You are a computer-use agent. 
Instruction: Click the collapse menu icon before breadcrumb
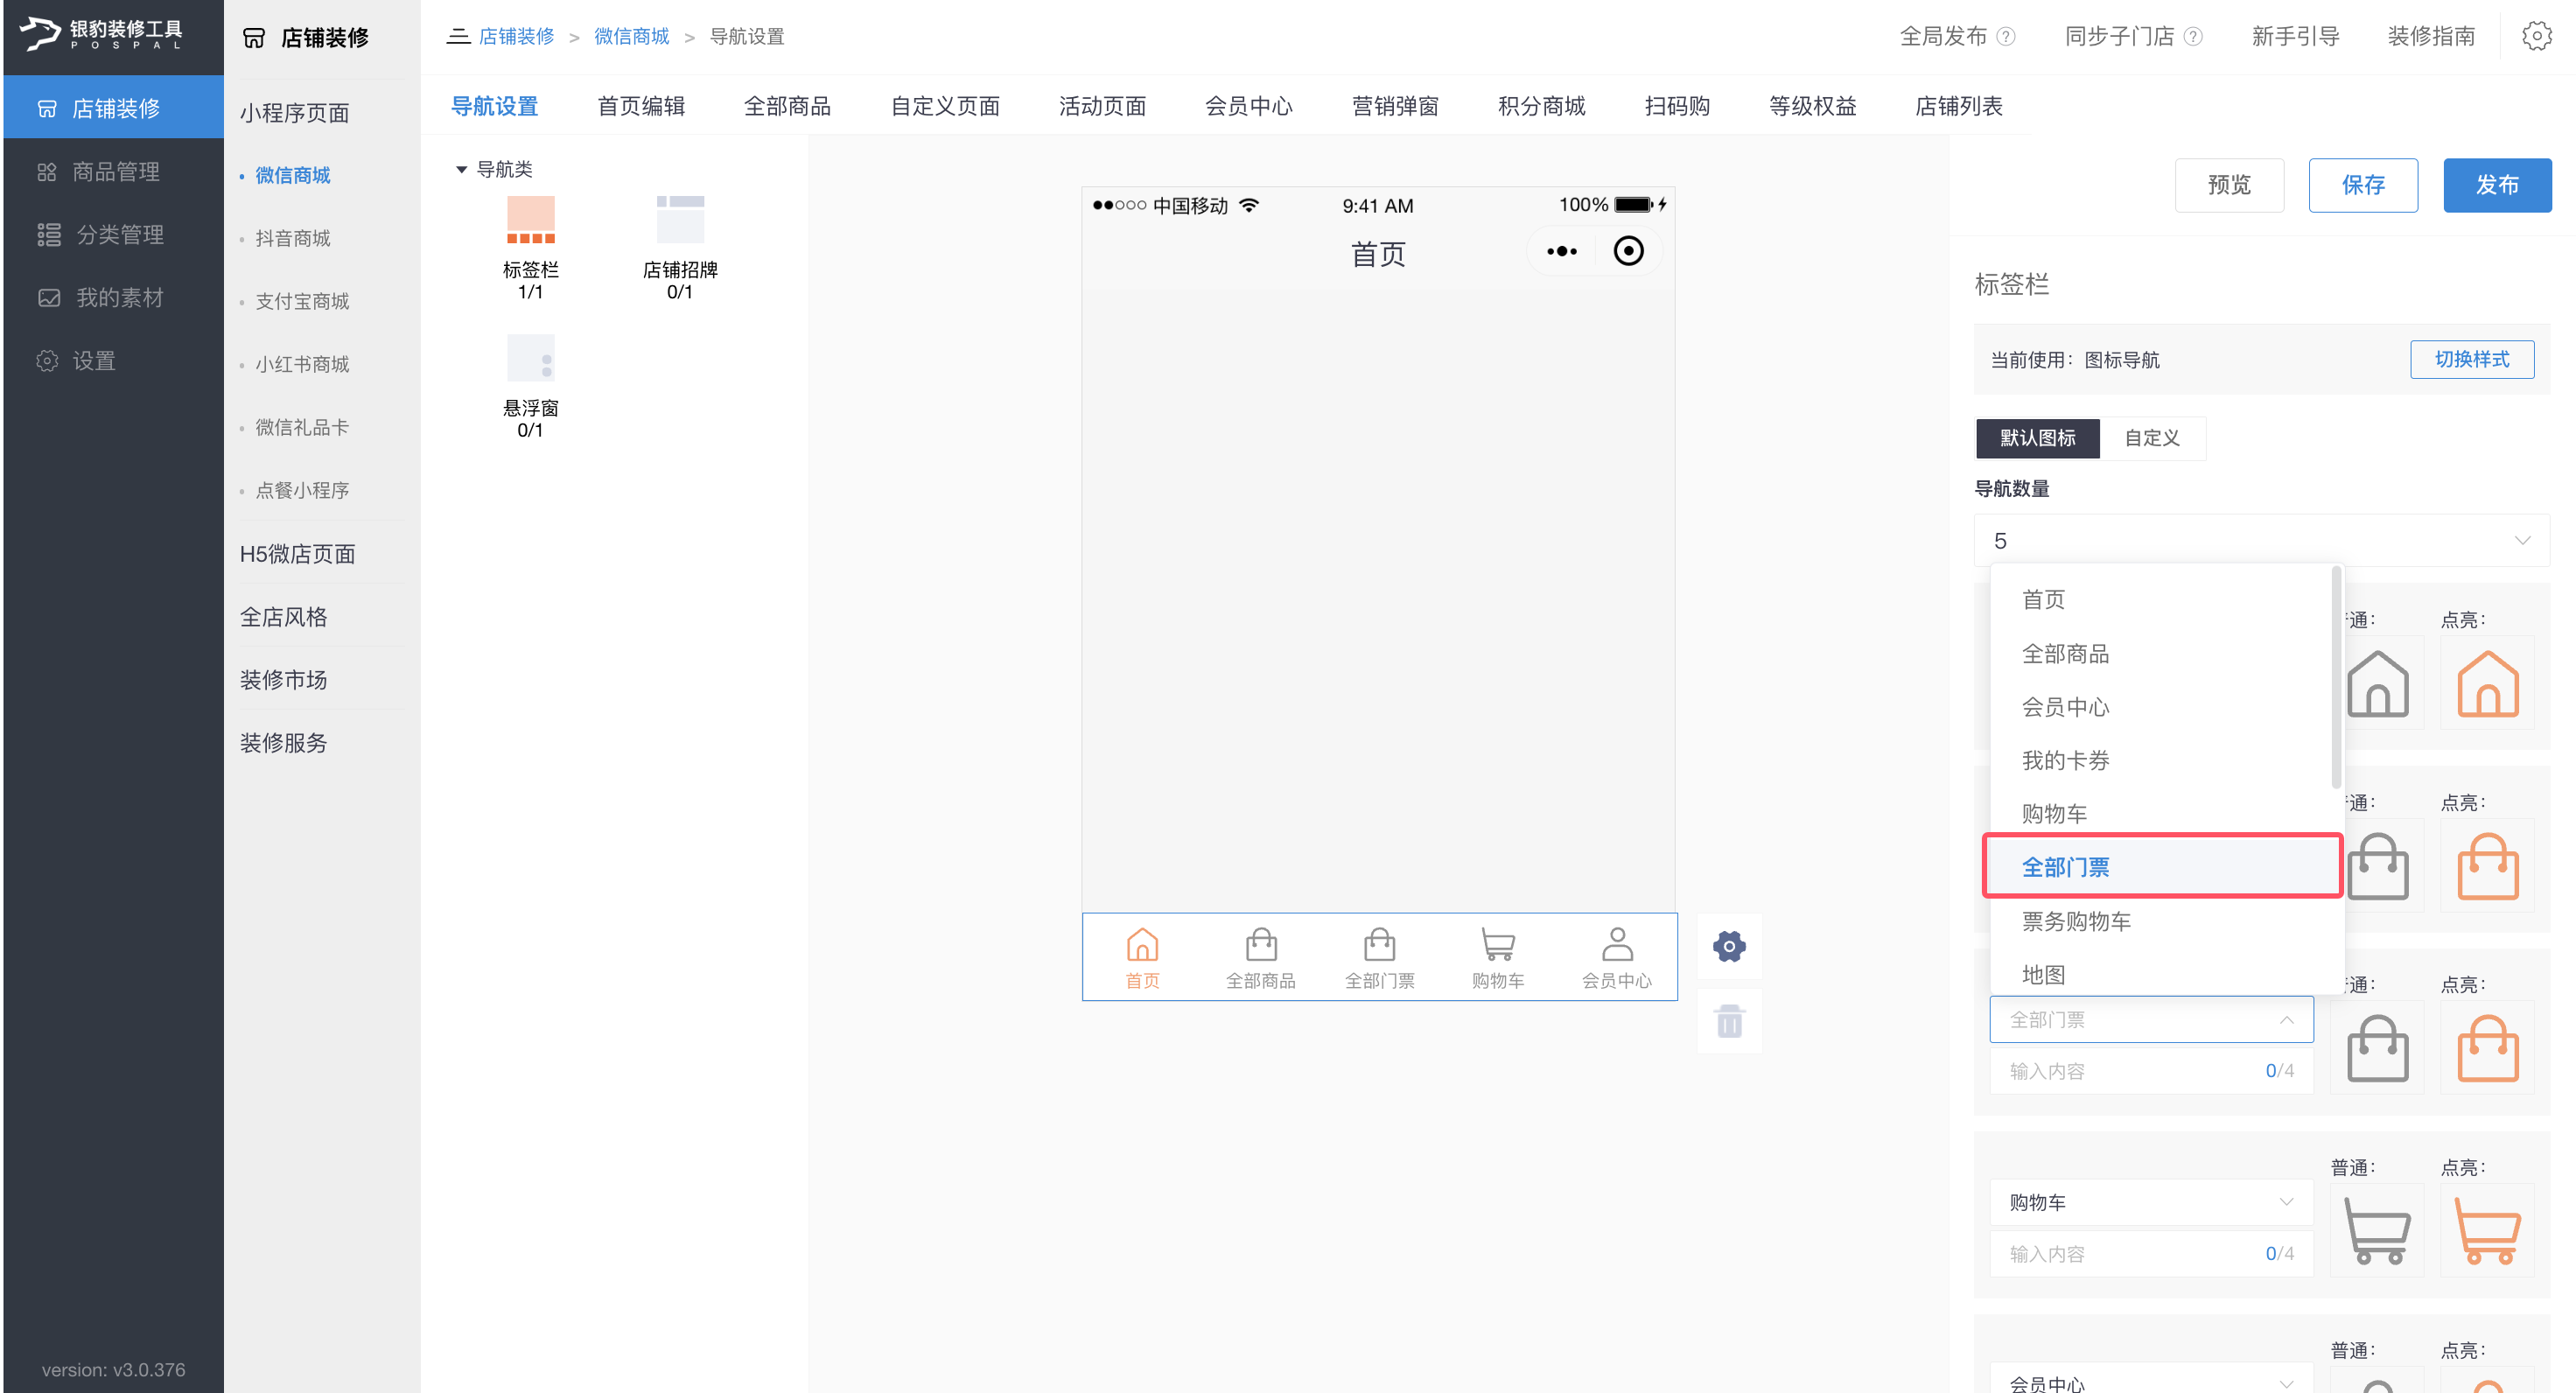[458, 37]
